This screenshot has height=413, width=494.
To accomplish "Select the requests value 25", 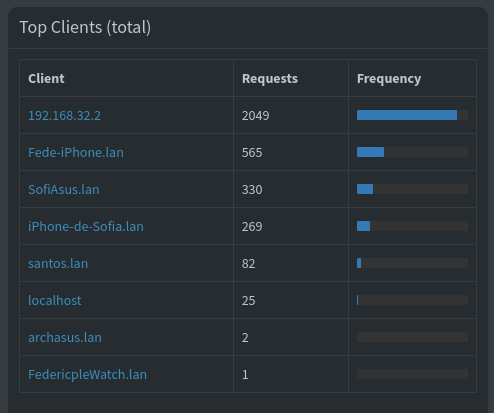I will click(x=248, y=300).
